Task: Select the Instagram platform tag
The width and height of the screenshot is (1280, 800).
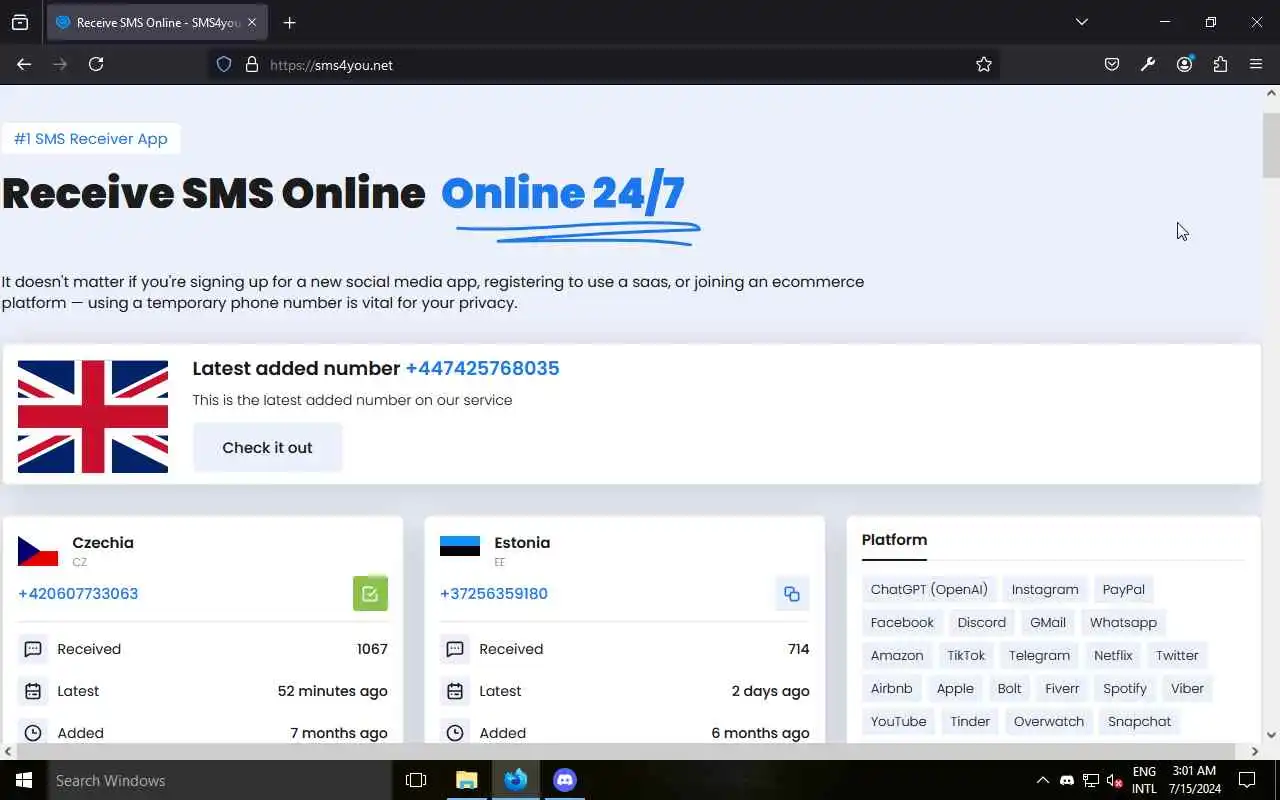Action: tap(1045, 589)
